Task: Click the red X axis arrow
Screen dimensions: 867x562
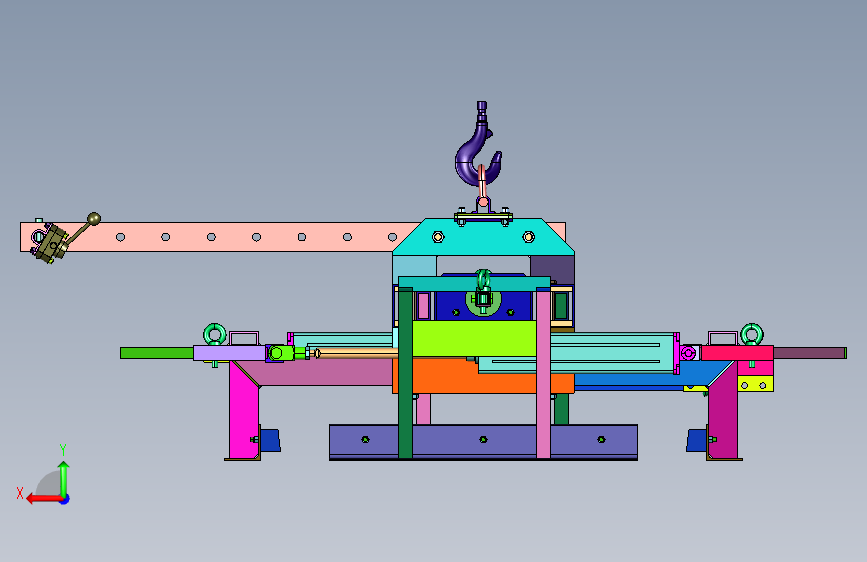Action: (43, 499)
